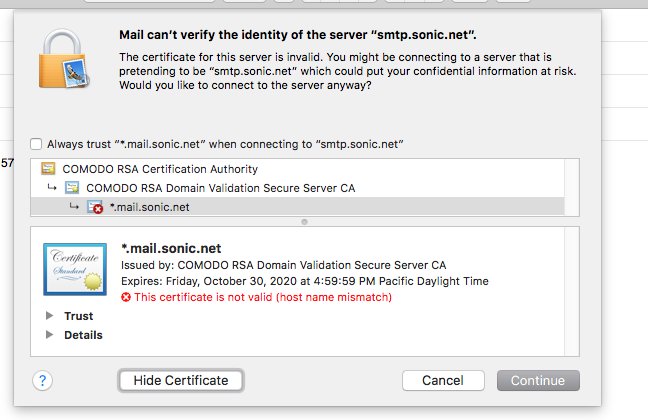Viewport: 648px width, 420px height.
Task: Enable Always trust *.mail.sonic.net checkbox
Action: tap(36, 144)
